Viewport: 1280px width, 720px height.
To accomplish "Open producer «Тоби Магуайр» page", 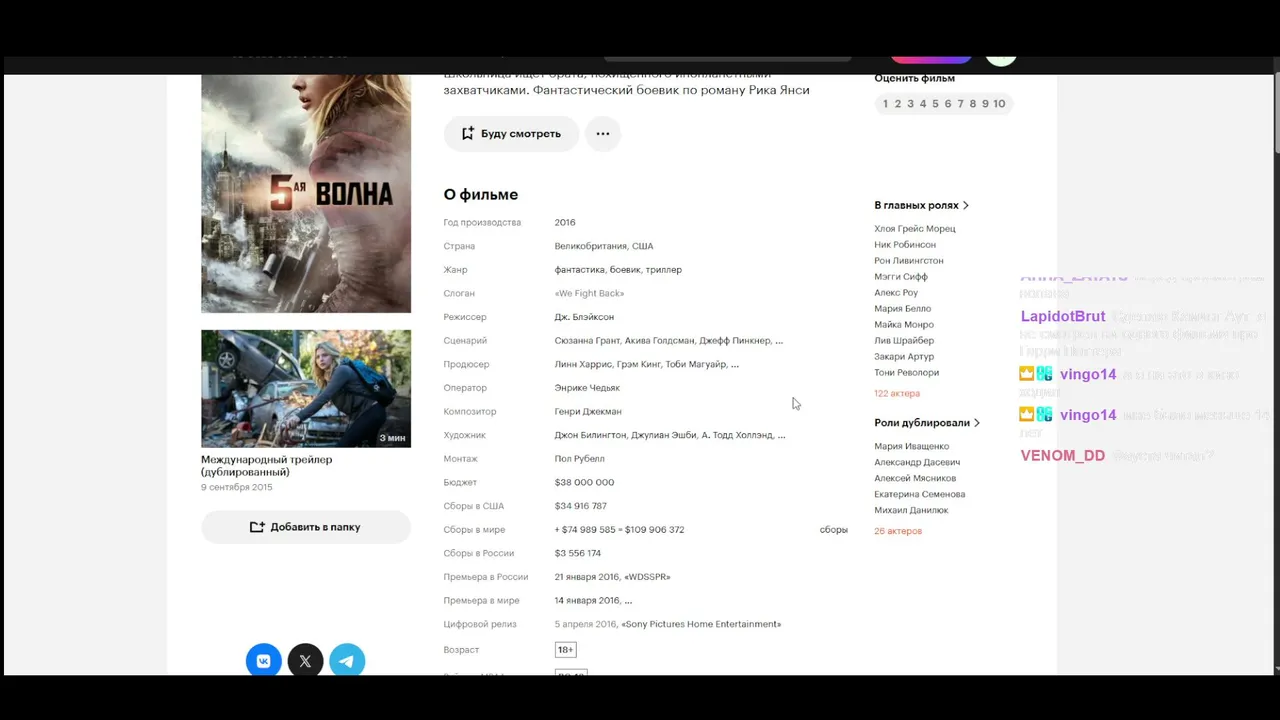I will [x=697, y=365].
